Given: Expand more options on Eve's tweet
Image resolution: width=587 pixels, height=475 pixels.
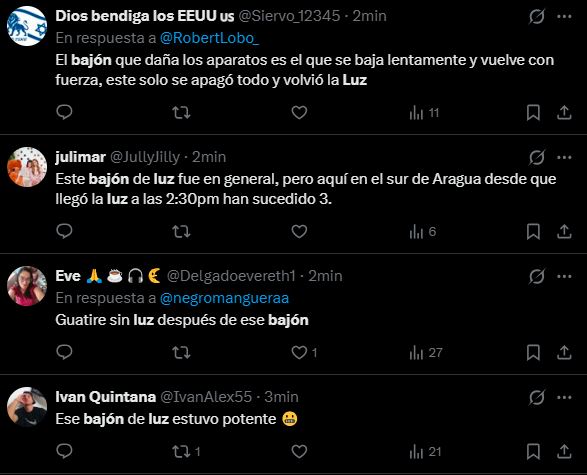Looking at the screenshot, I should click(x=564, y=276).
